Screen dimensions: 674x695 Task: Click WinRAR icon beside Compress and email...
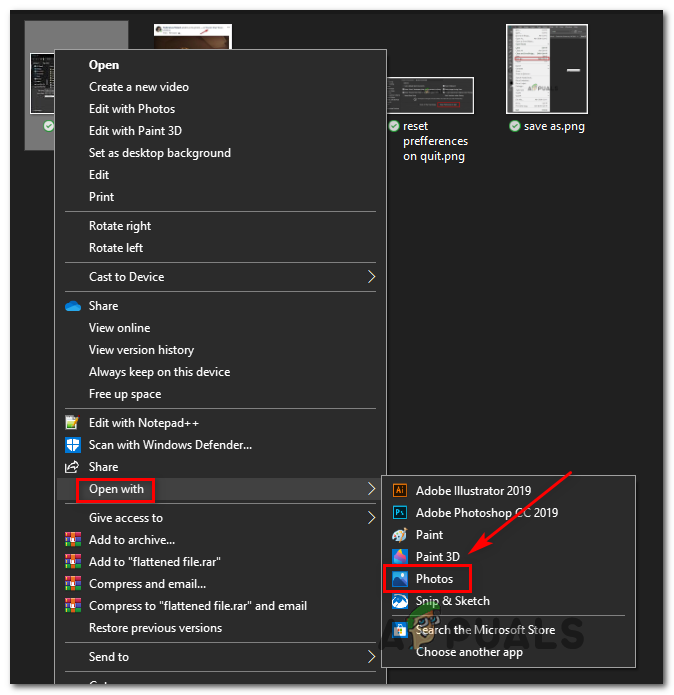click(73, 584)
